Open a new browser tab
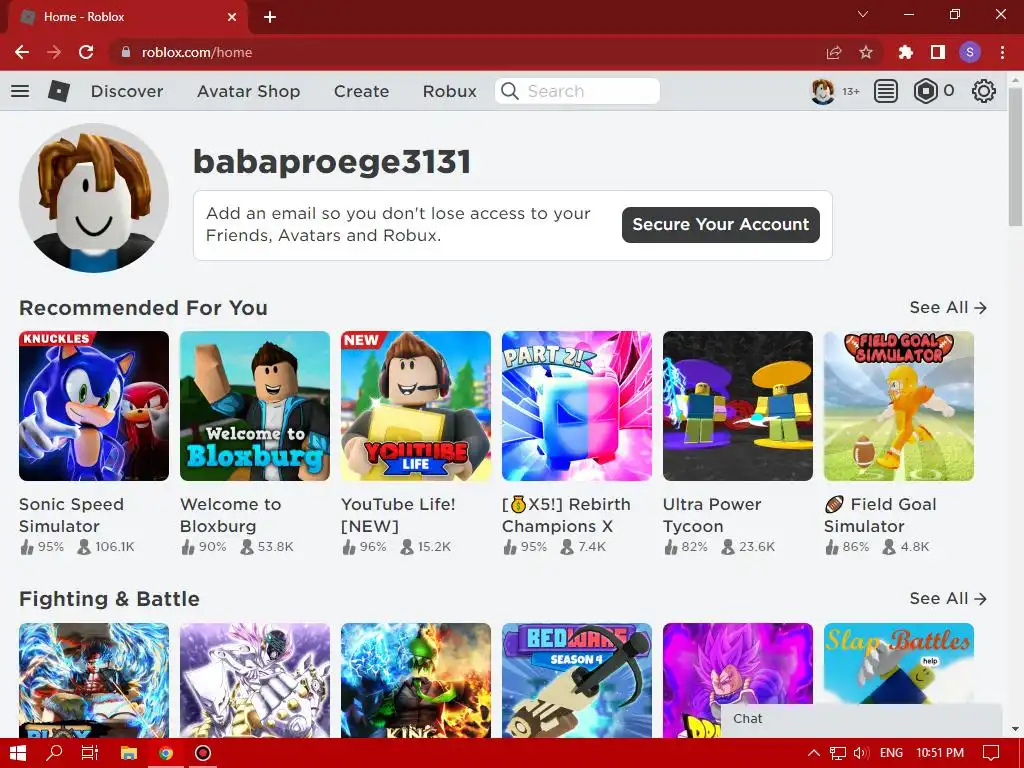Viewport: 1024px width, 768px height. (x=270, y=17)
